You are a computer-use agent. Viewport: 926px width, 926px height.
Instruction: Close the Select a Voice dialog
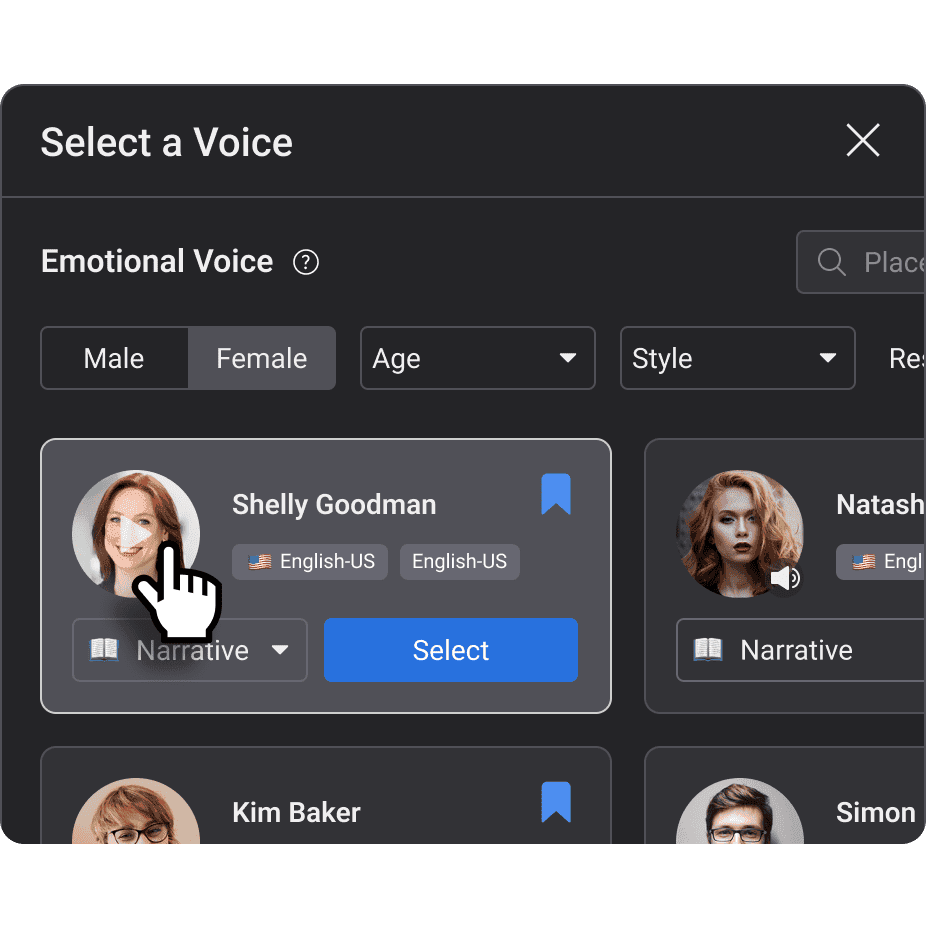(x=862, y=141)
